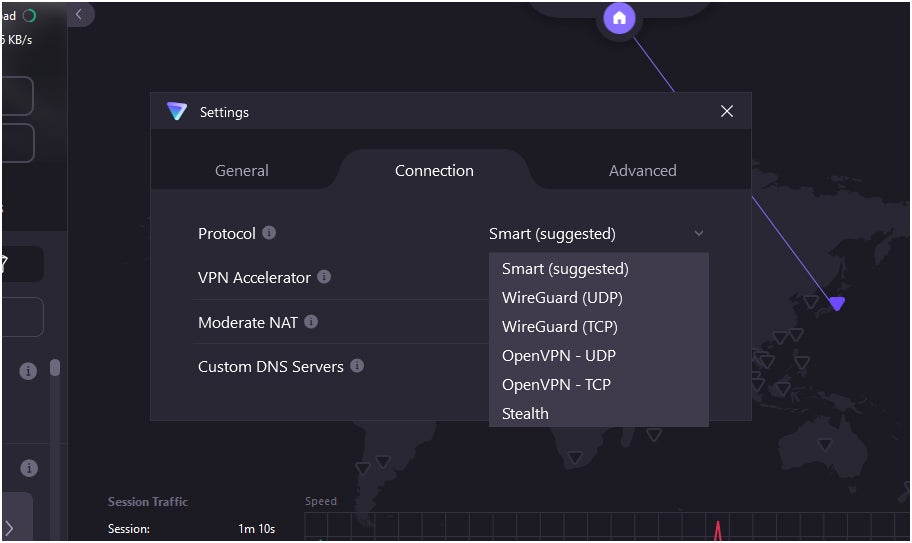912x543 pixels.
Task: Click the Custom DNS Servers label
Action: pyautogui.click(x=270, y=367)
